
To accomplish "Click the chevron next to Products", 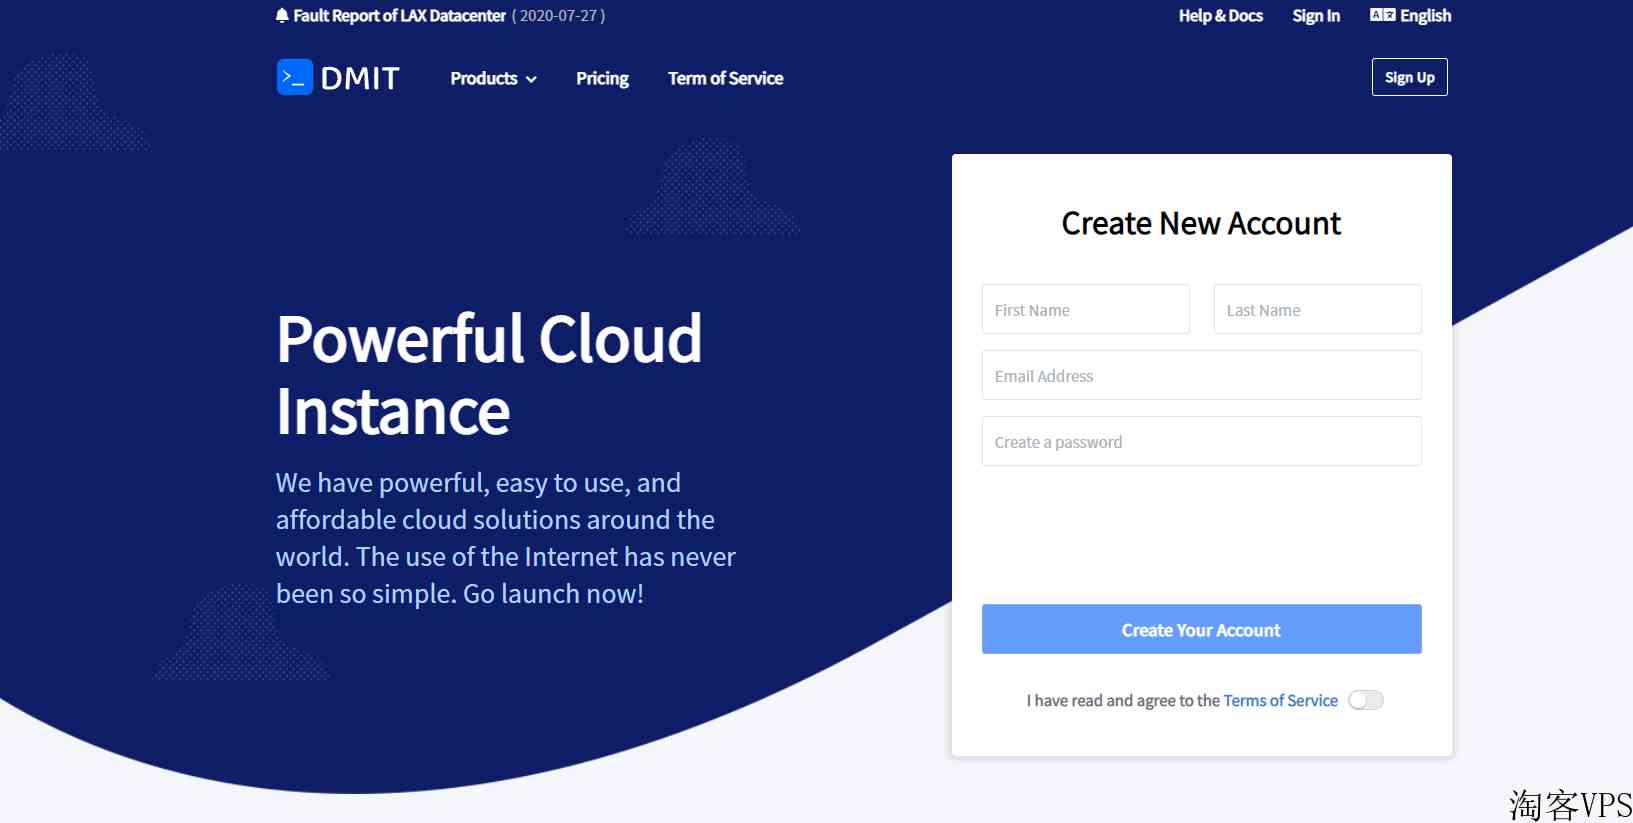I will pyautogui.click(x=531, y=79).
